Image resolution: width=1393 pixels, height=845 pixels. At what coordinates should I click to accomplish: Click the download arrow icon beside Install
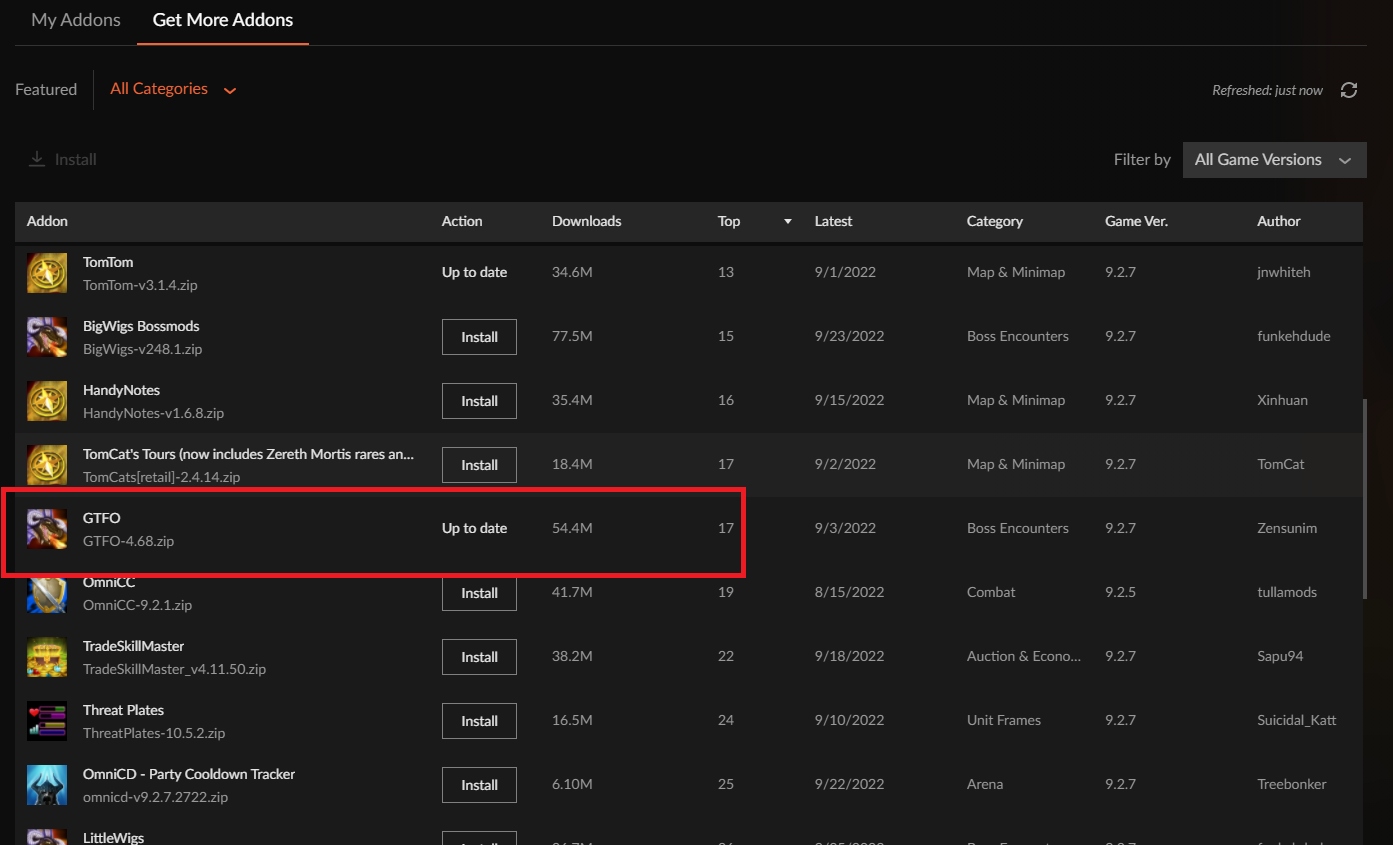point(37,159)
